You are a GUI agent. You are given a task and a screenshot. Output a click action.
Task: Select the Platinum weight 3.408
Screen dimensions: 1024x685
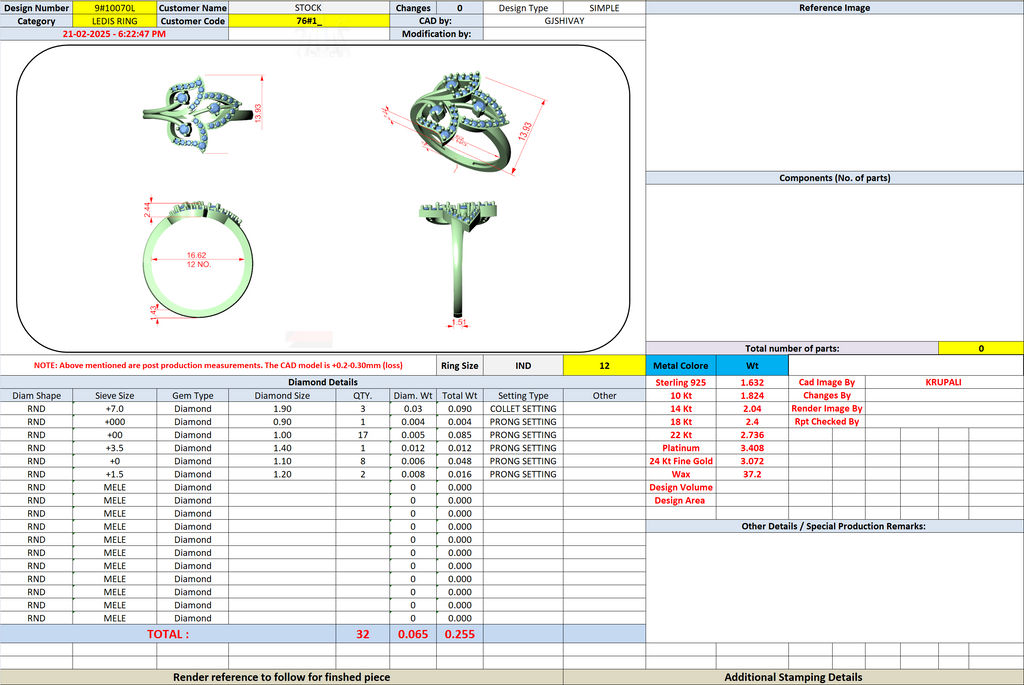tap(752, 448)
